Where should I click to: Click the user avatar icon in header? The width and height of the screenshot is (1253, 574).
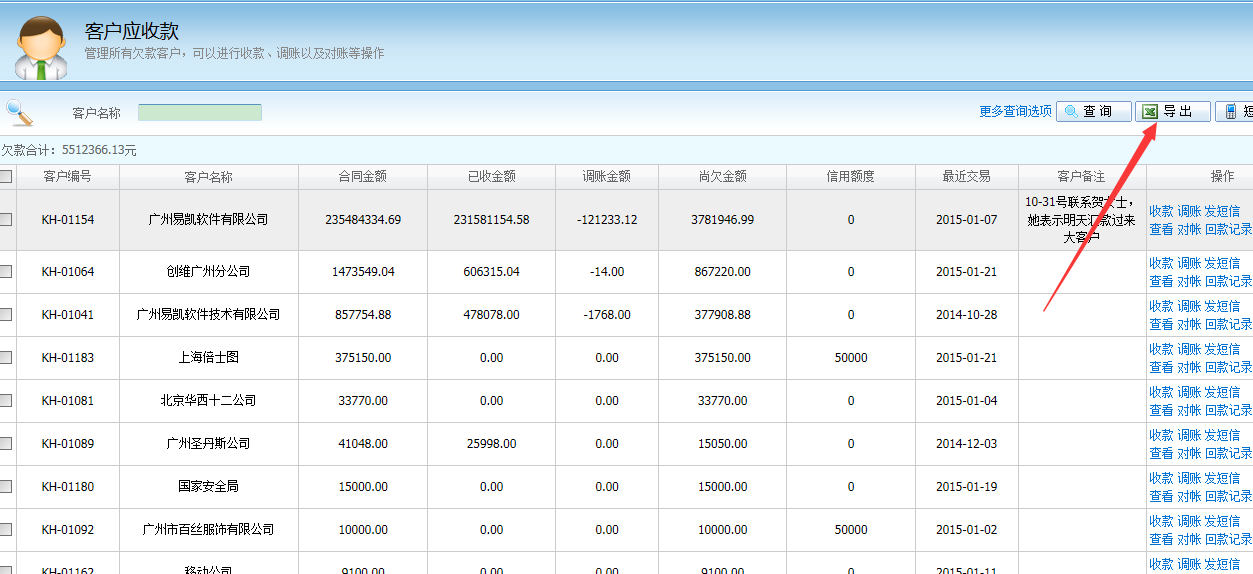tap(42, 46)
